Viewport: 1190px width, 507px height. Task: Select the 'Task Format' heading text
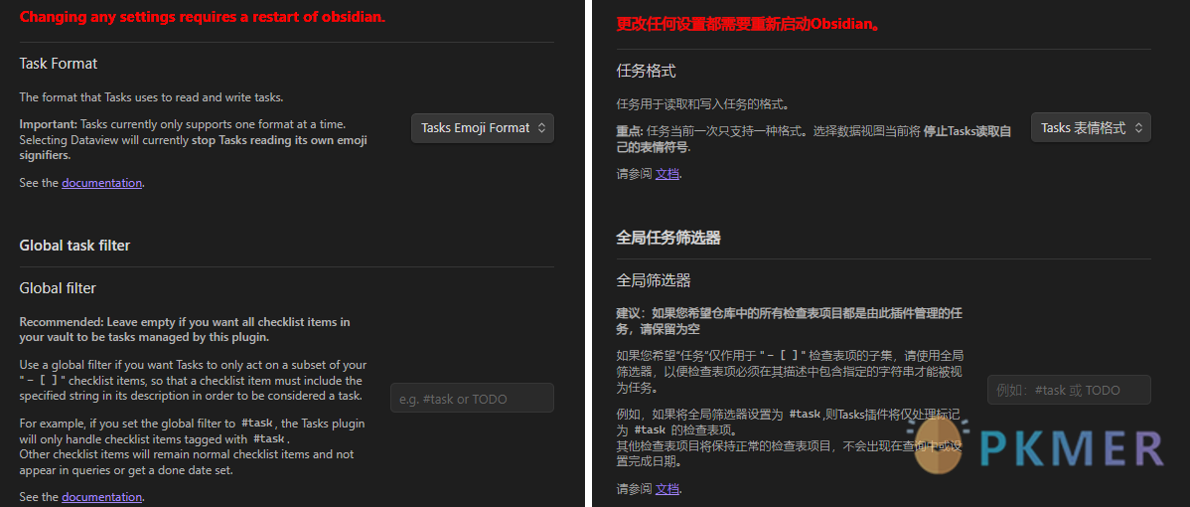58,64
